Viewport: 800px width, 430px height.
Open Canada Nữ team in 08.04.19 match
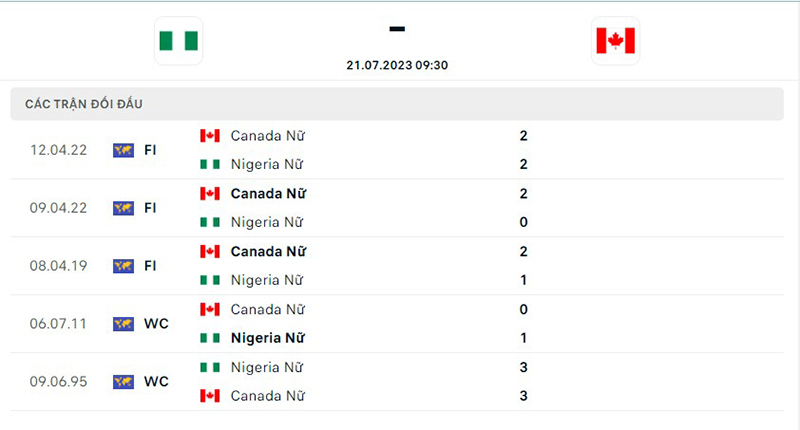268,251
